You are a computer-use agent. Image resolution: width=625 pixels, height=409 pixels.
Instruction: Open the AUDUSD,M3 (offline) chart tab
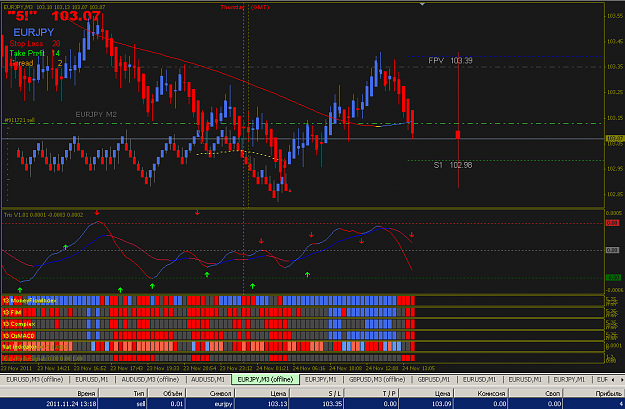click(150, 380)
